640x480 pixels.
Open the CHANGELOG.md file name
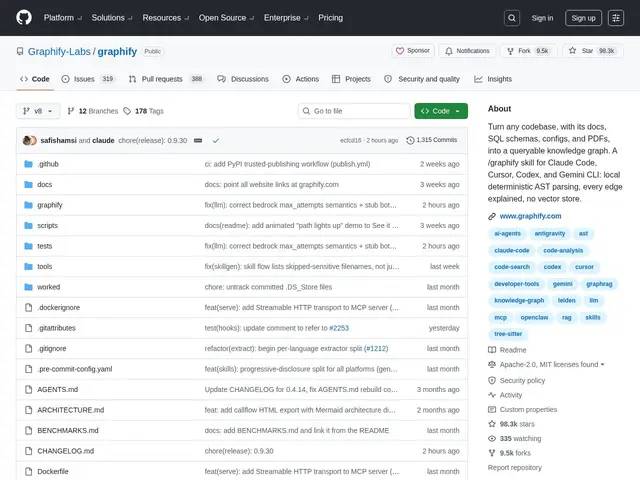[66, 451]
